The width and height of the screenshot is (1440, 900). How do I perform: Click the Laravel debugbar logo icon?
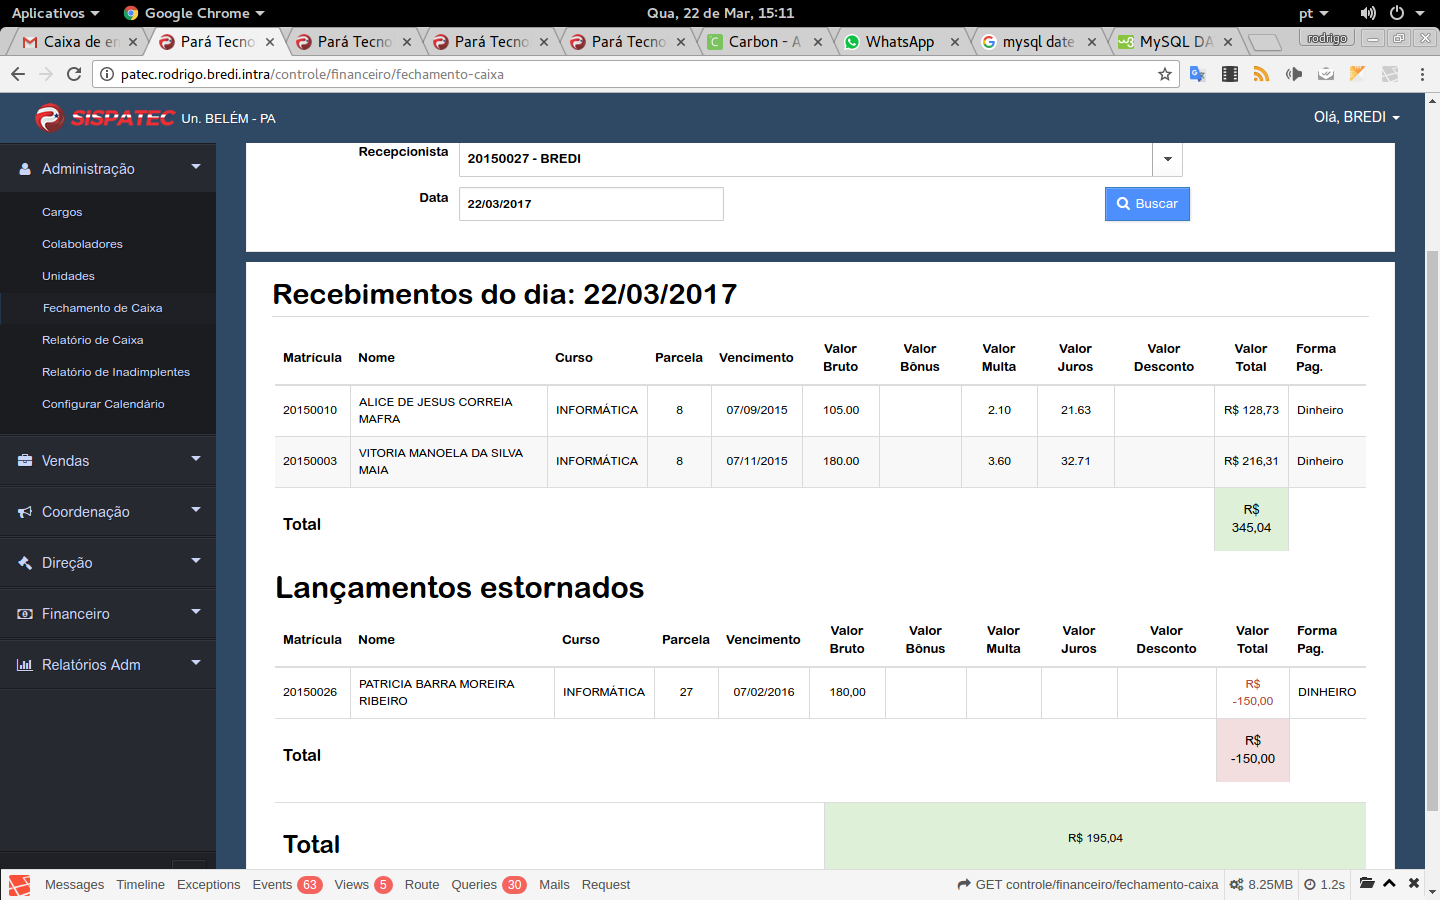point(19,885)
